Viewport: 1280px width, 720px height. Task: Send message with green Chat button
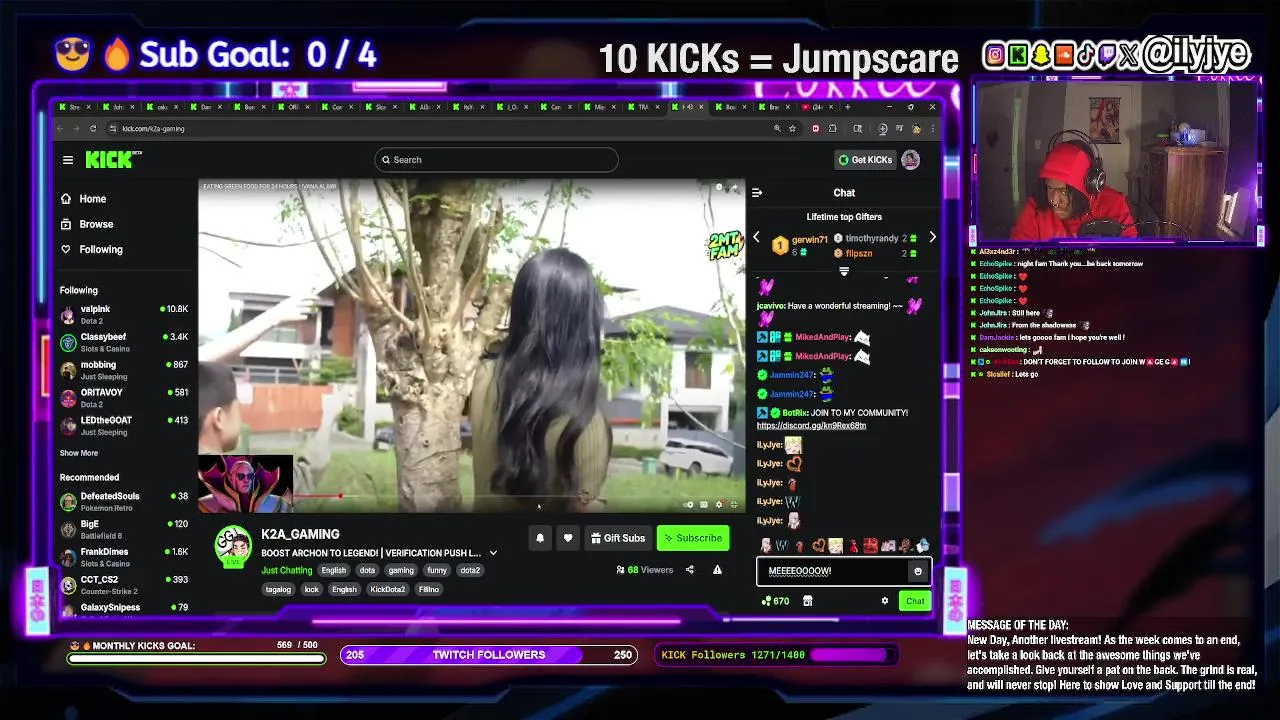click(915, 601)
